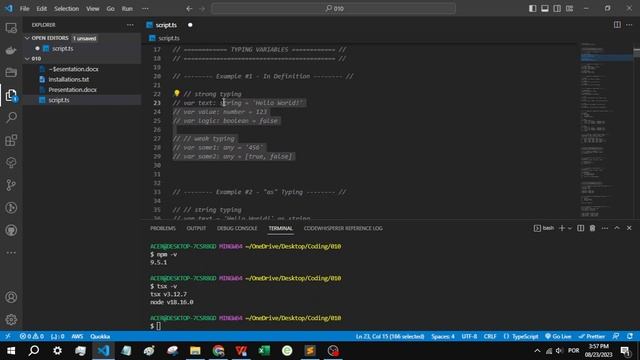Open terminal panel more actions ellipsis

pyautogui.click(x=605, y=228)
